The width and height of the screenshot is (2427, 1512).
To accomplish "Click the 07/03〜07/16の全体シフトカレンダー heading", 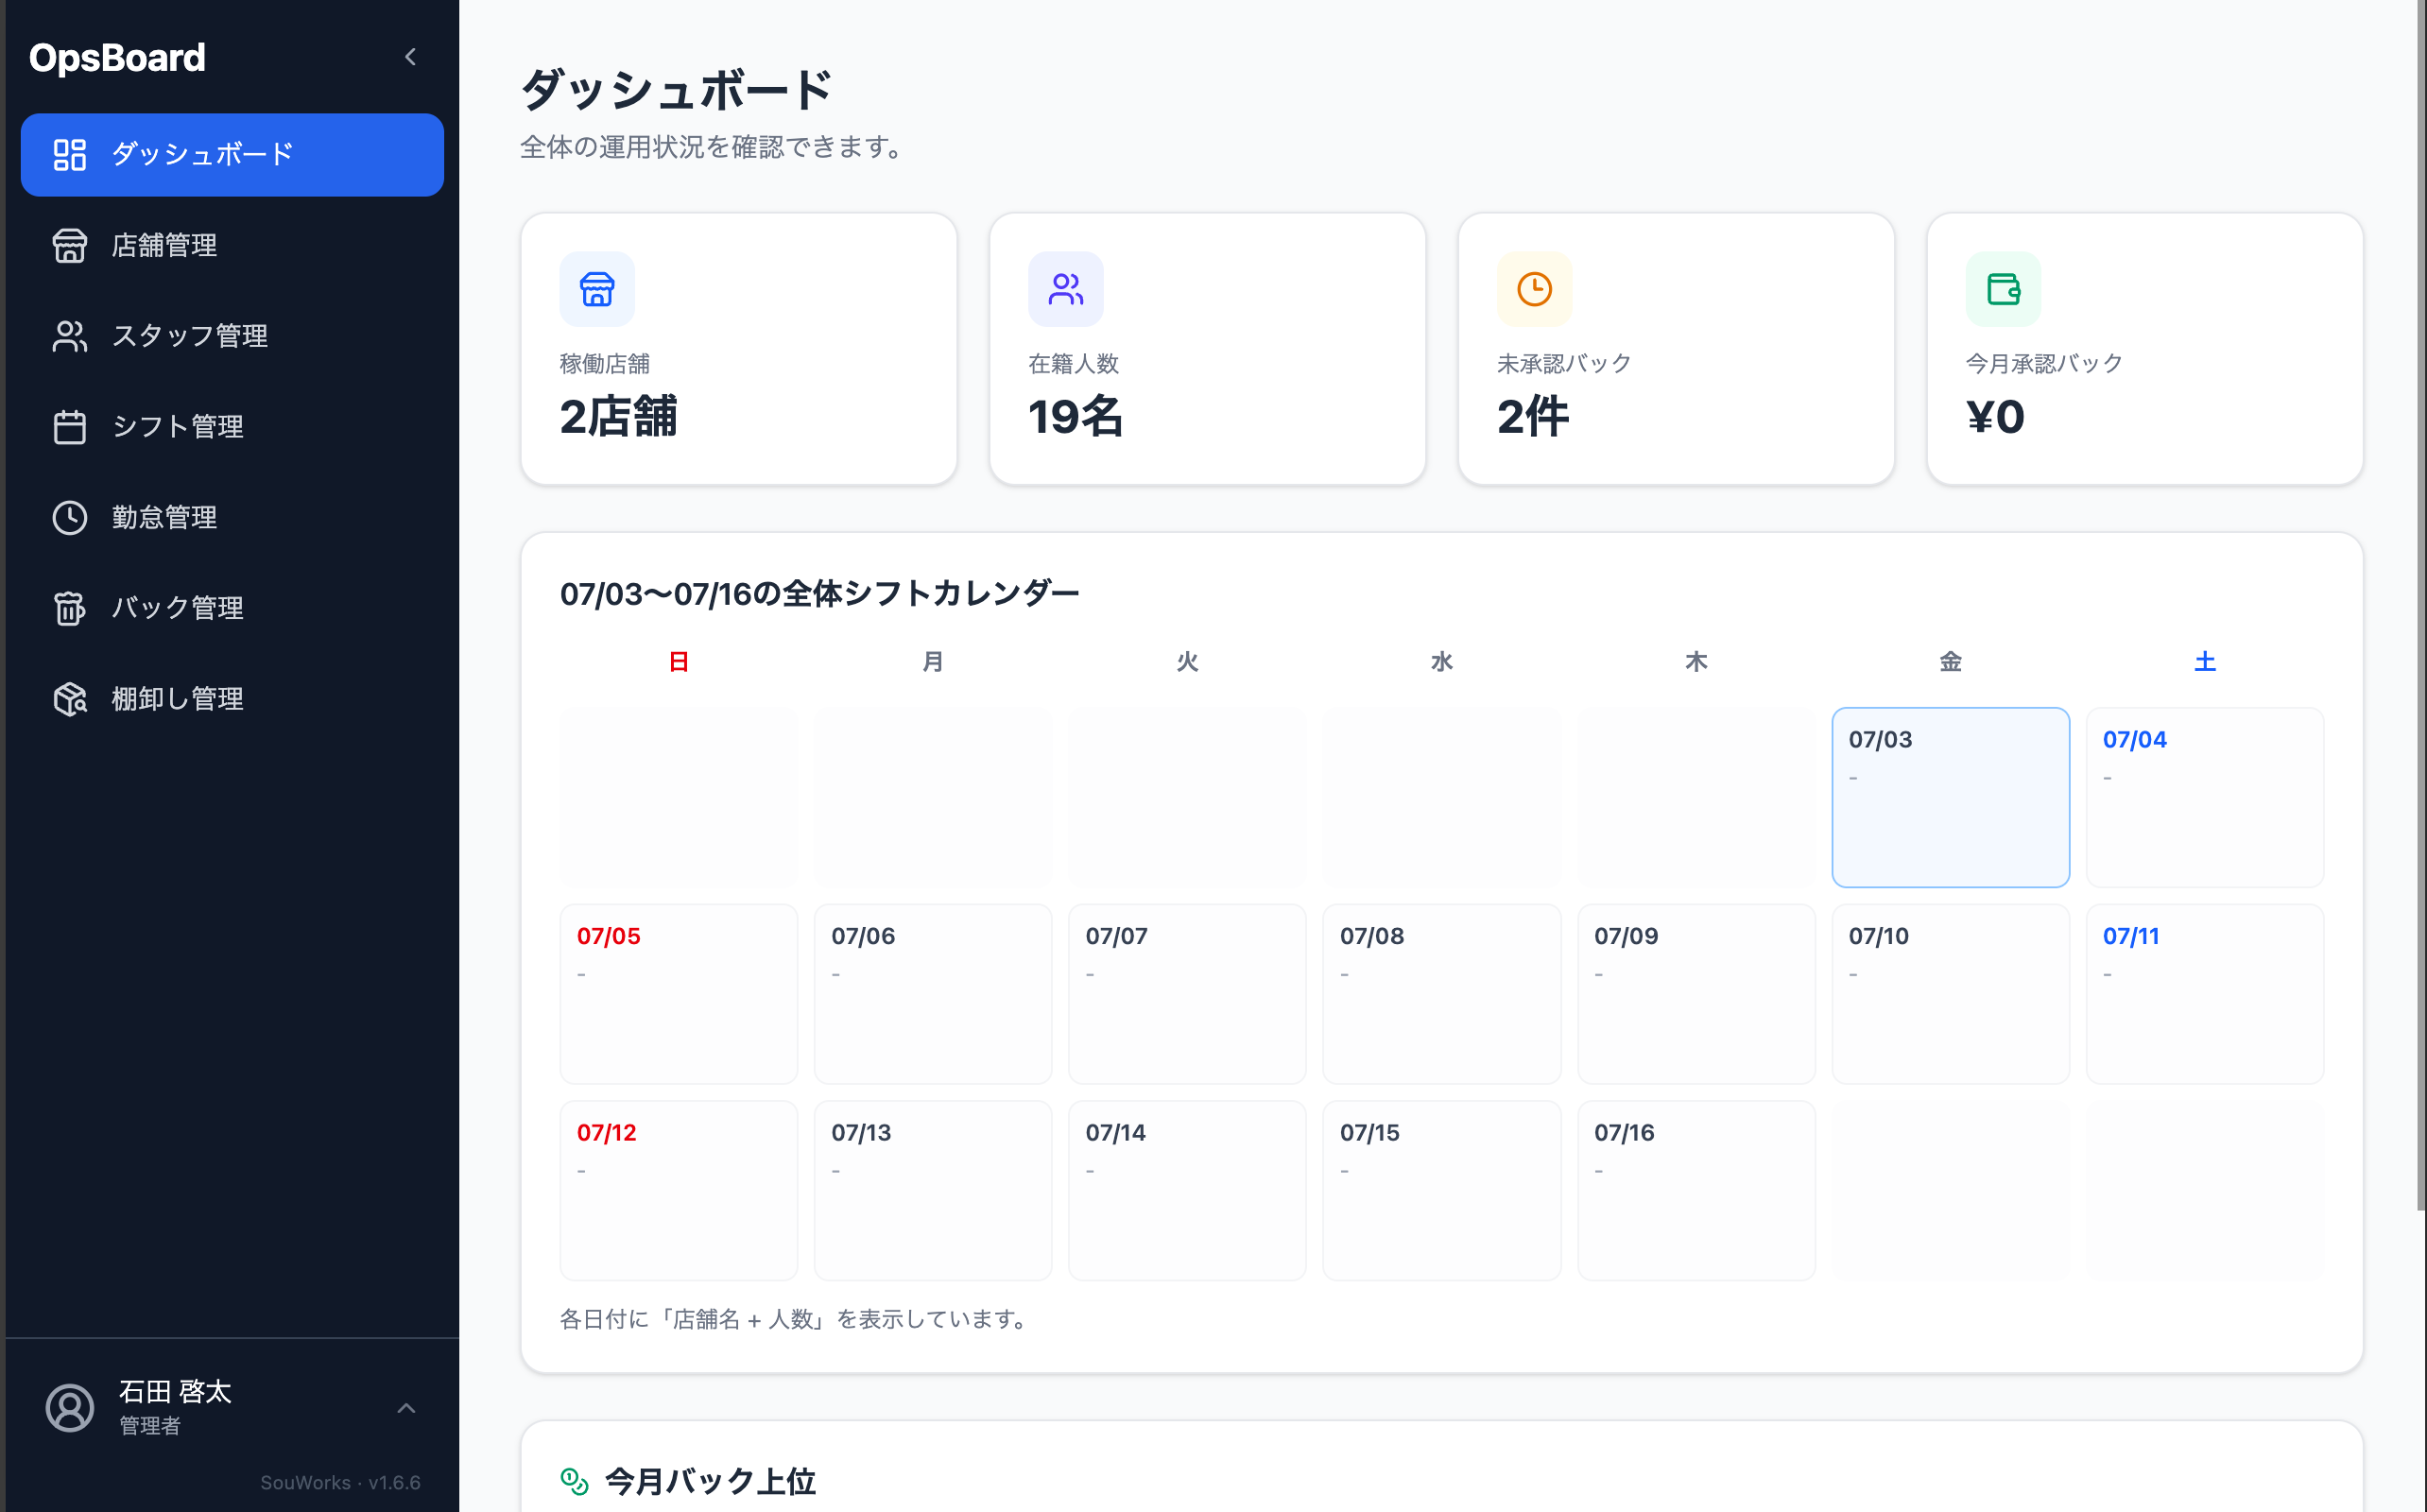I will click(x=819, y=594).
